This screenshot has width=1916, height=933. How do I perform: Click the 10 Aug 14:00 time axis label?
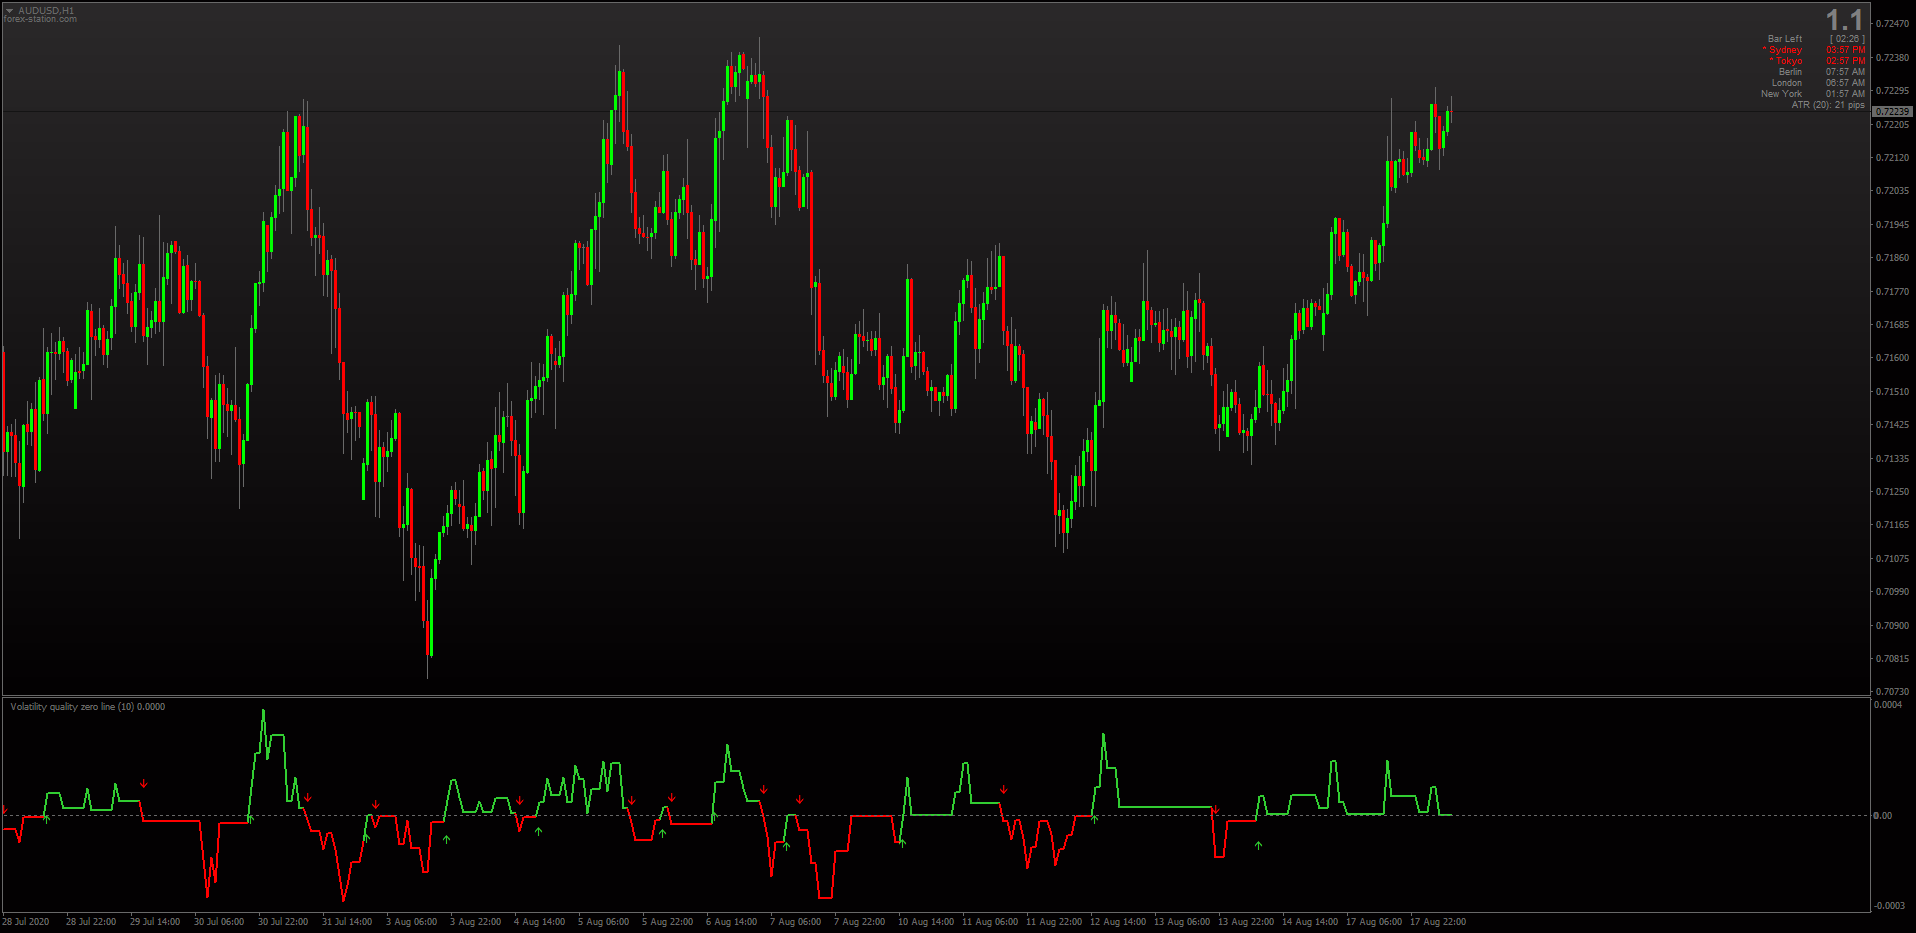coord(926,922)
